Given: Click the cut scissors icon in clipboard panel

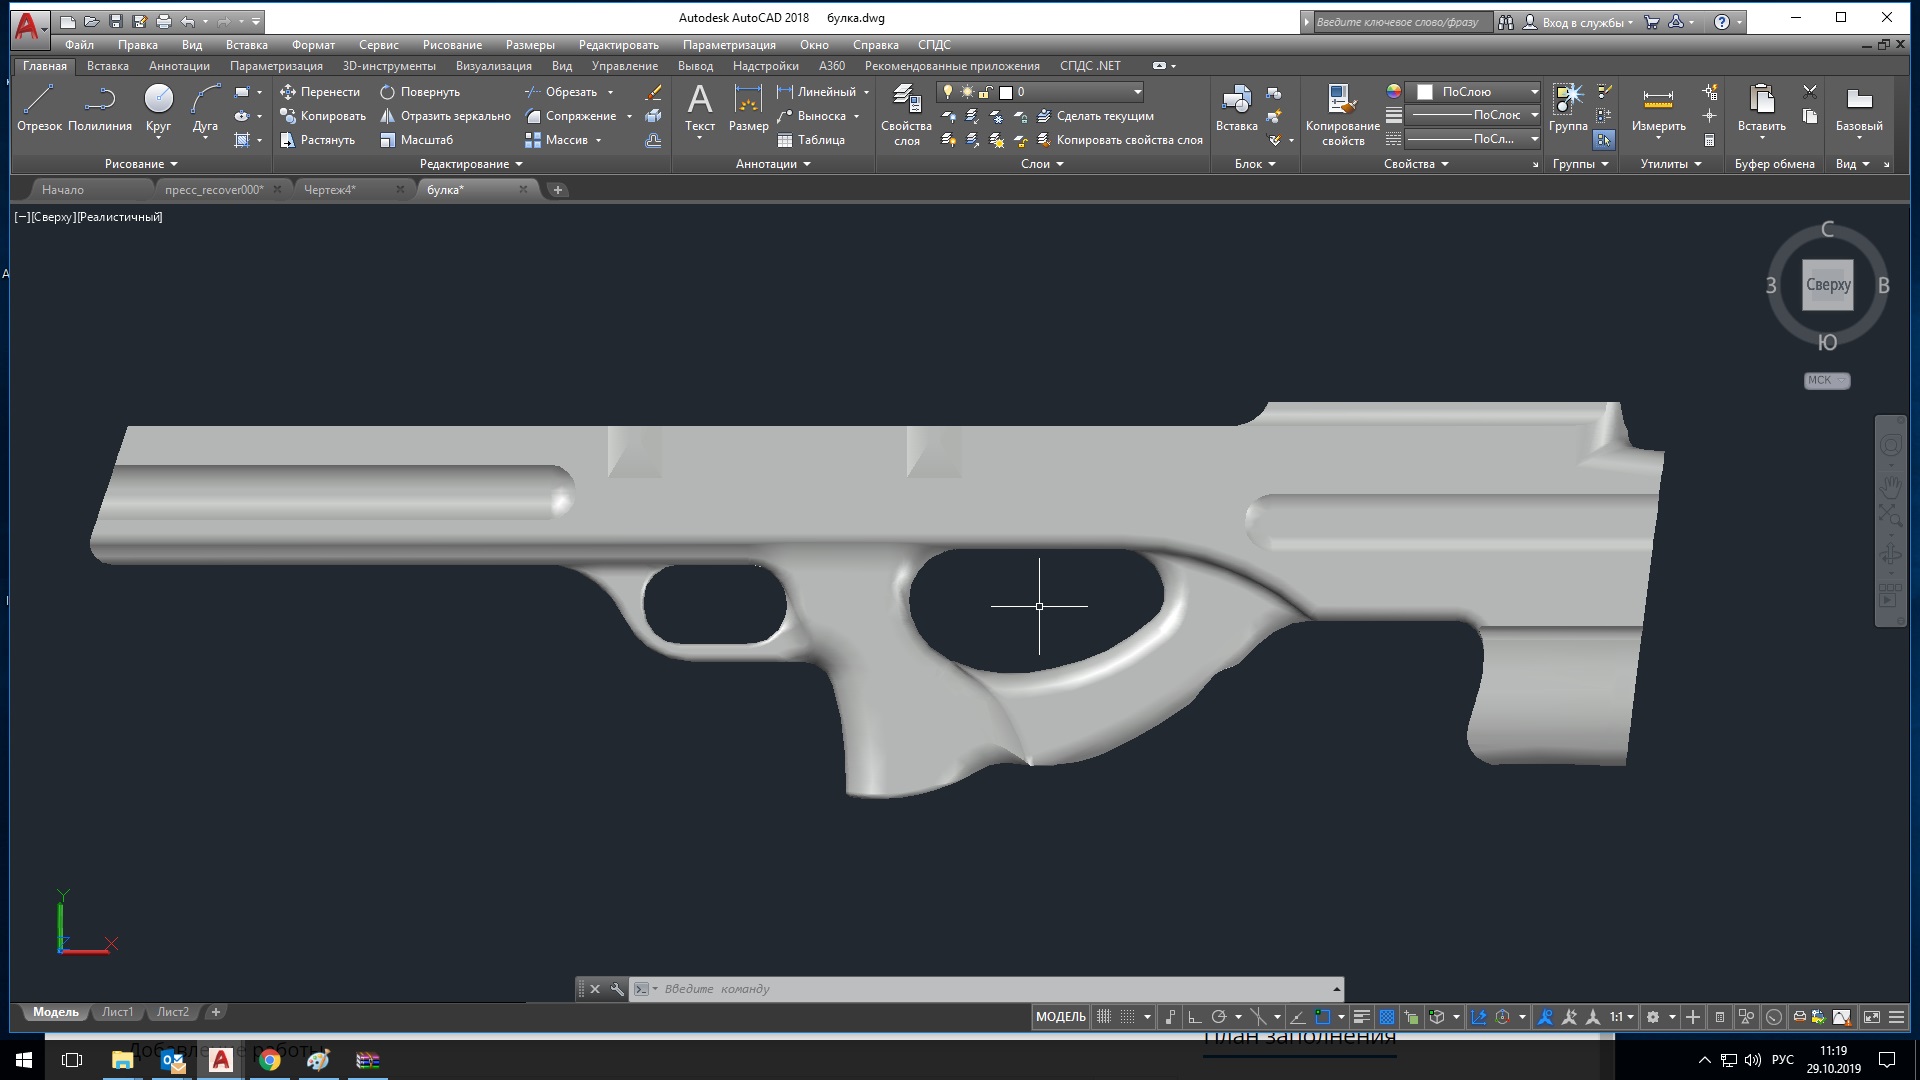Looking at the screenshot, I should click(x=1810, y=91).
